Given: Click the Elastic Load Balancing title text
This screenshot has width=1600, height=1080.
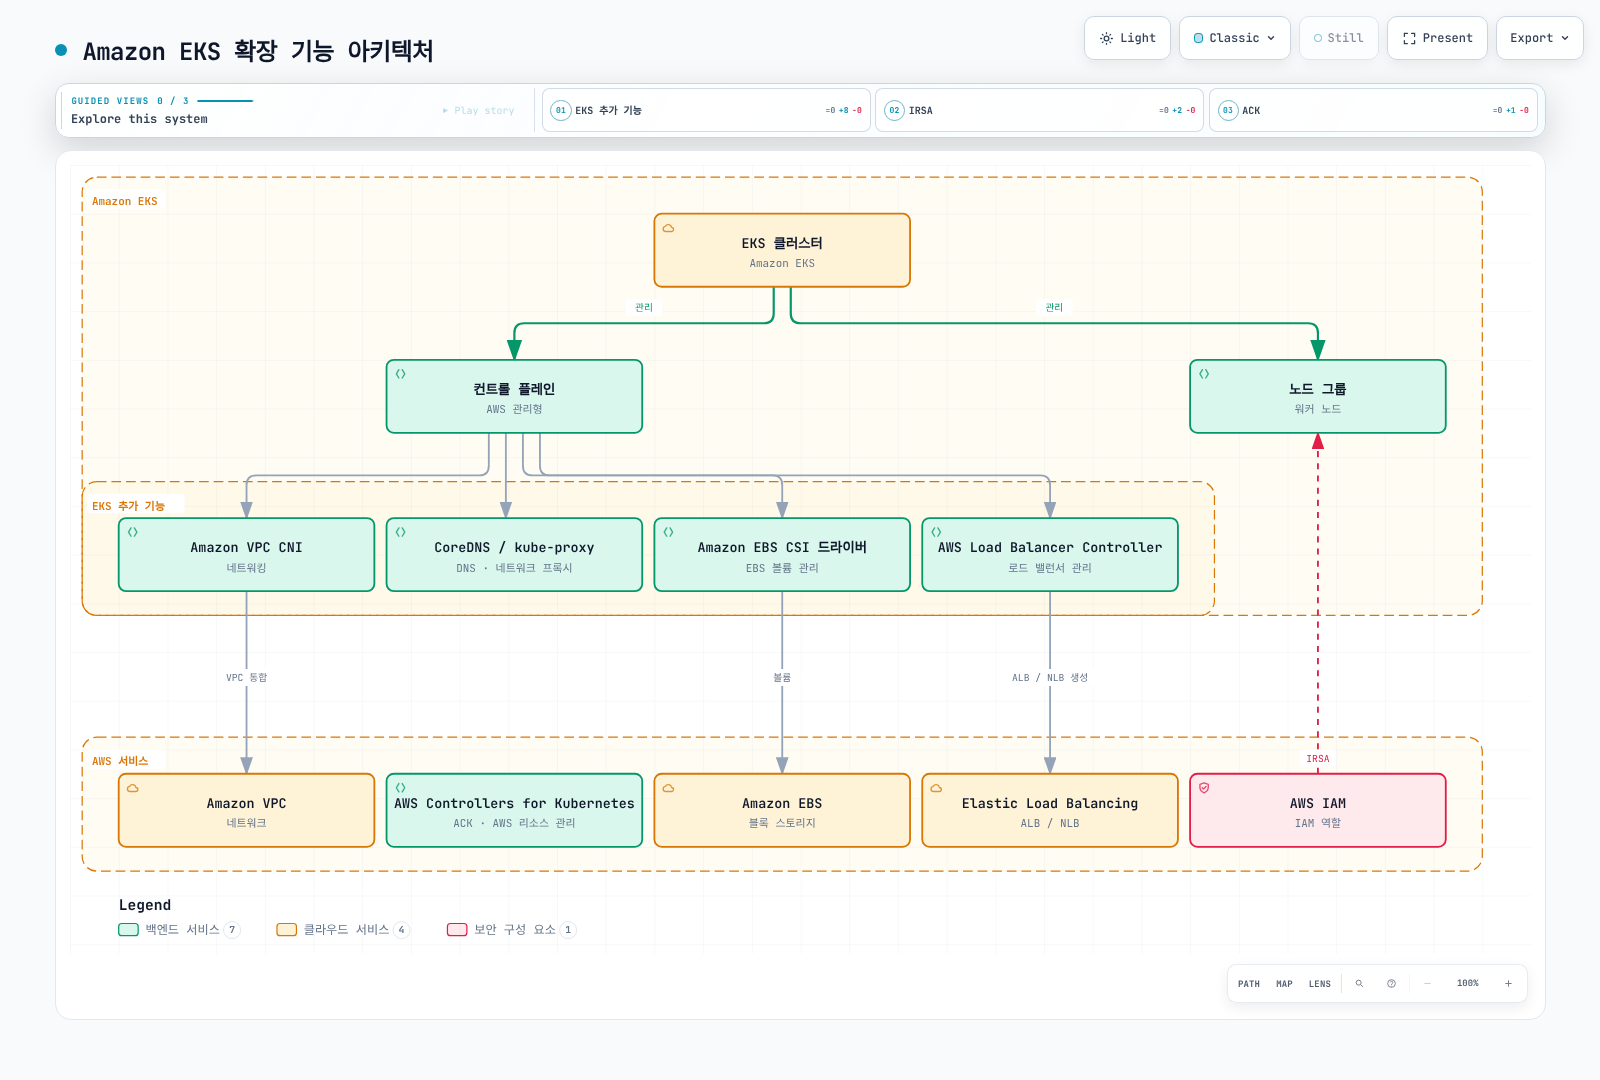Looking at the screenshot, I should click(x=1050, y=803).
